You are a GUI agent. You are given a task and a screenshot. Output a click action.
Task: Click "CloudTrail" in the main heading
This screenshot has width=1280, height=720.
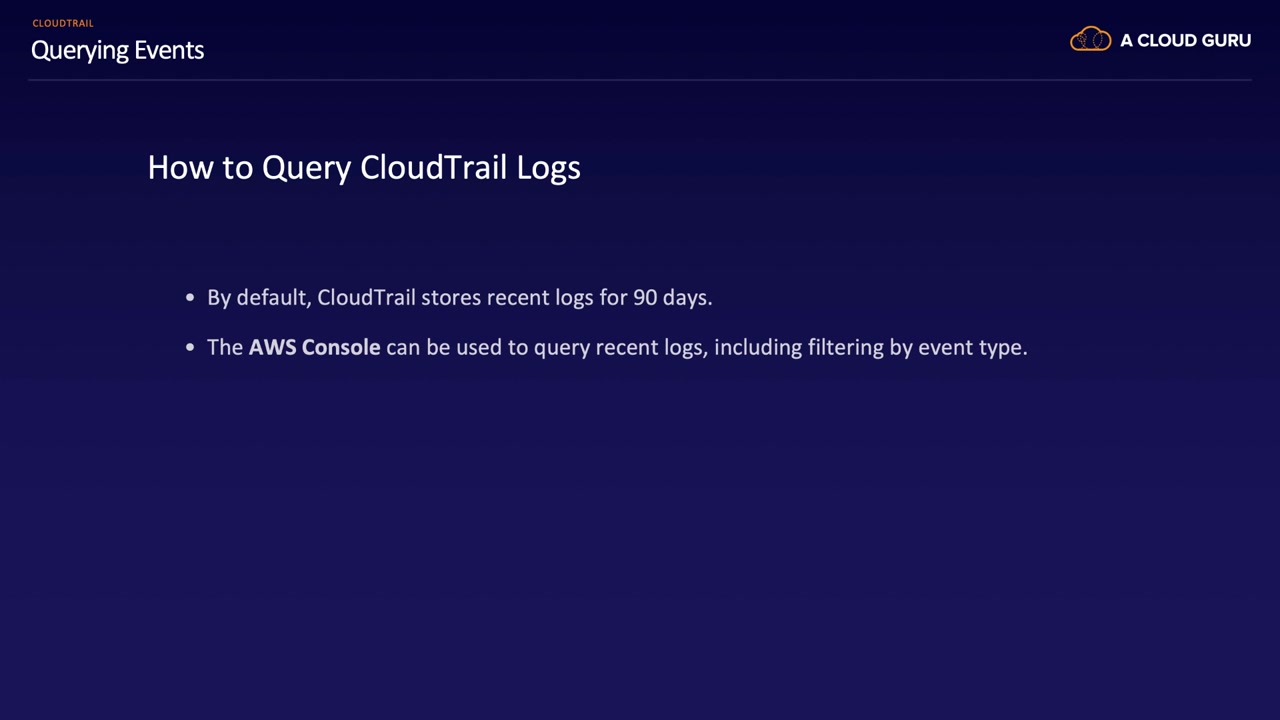[x=434, y=167]
